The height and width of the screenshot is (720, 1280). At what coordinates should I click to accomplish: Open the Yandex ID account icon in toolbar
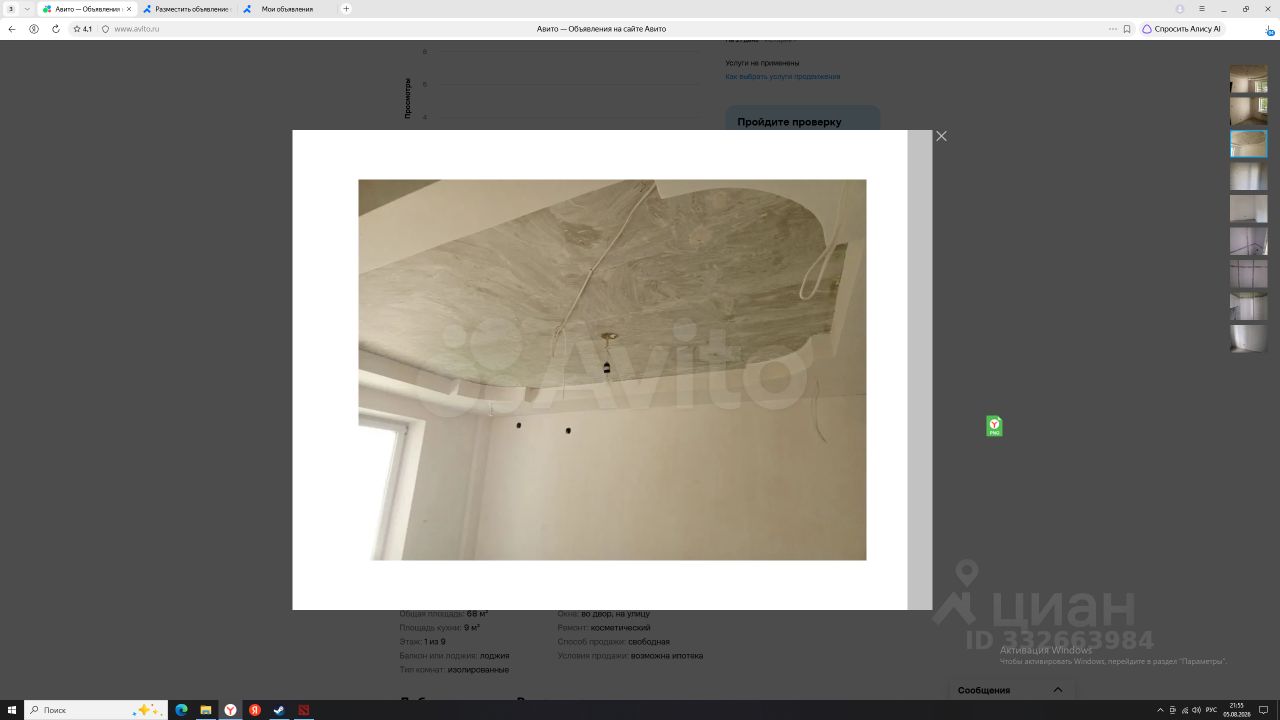[34, 29]
